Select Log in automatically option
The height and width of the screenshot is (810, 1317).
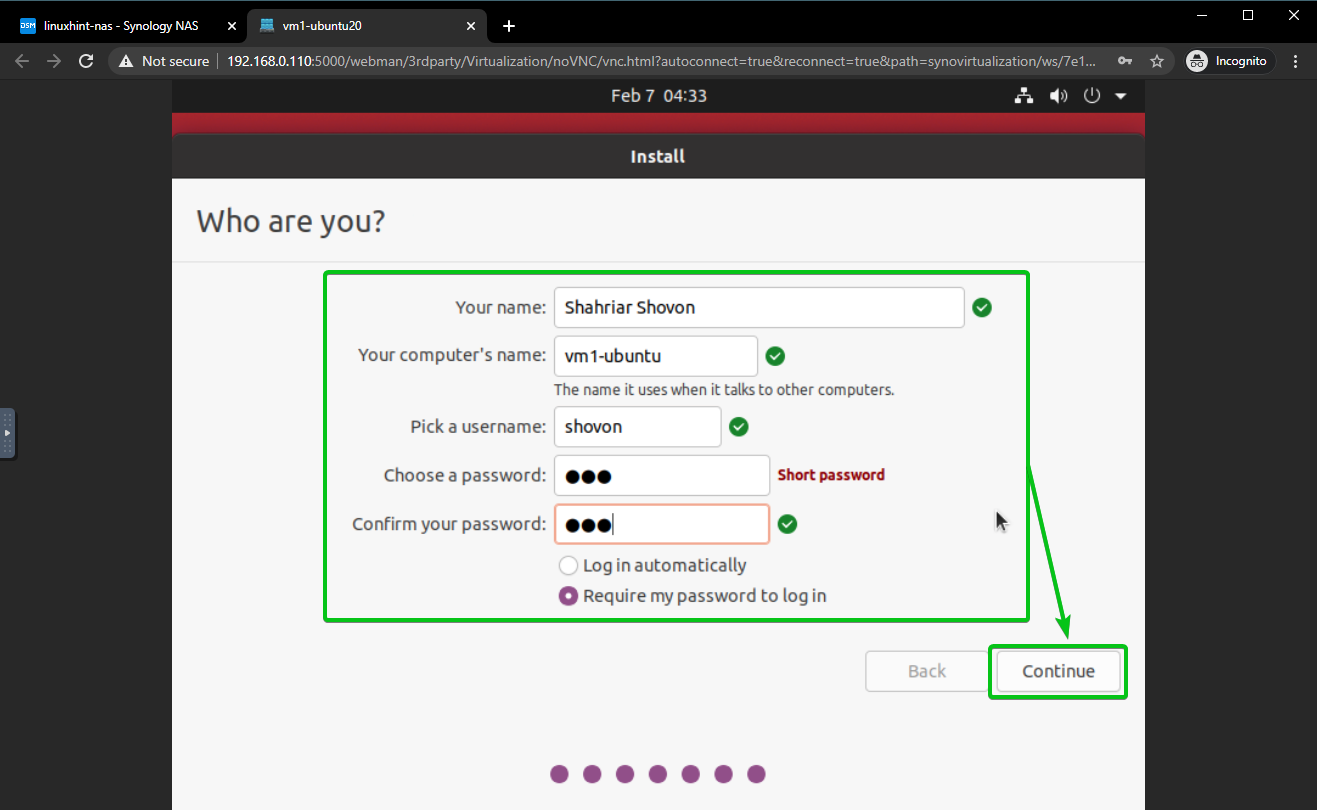(x=568, y=565)
